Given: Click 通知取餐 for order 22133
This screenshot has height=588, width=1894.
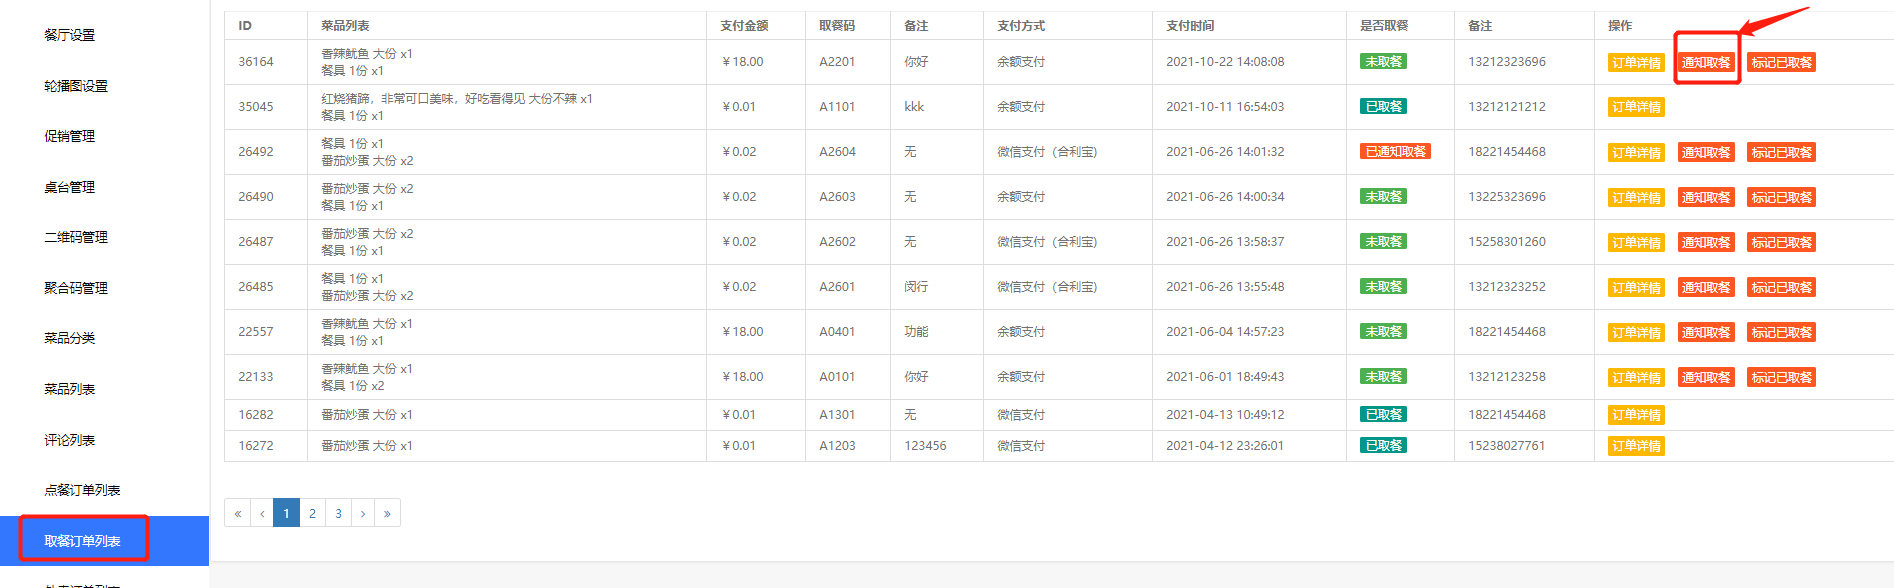Looking at the screenshot, I should tap(1706, 377).
